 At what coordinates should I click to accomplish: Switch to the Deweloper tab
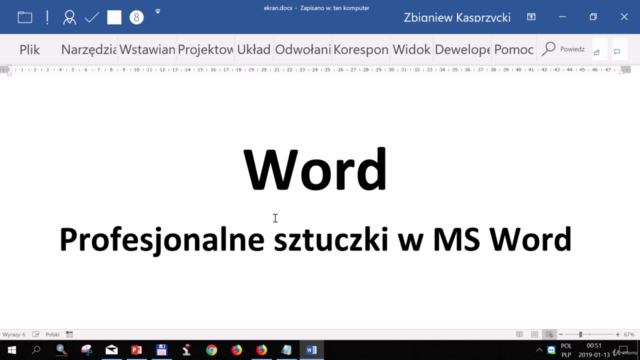[x=462, y=49]
